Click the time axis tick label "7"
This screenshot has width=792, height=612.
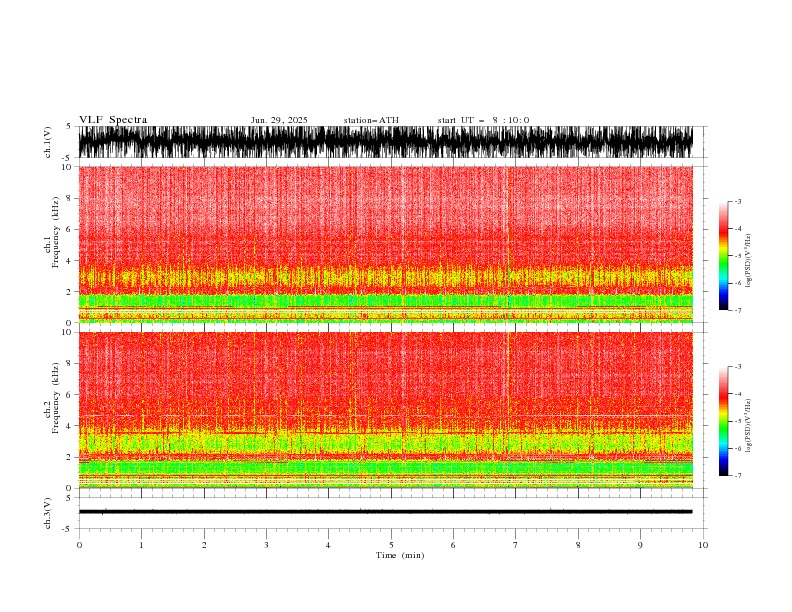[x=516, y=545]
